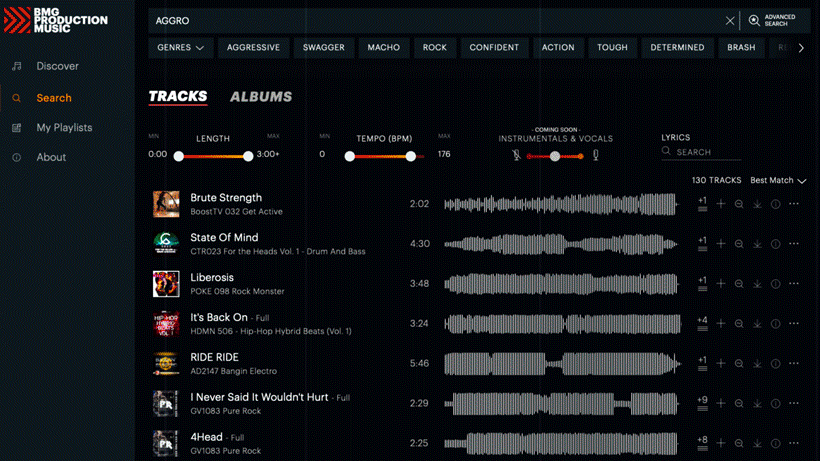Image resolution: width=820 pixels, height=461 pixels.
Task: Expand +1 versions of State Of Mind
Action: pos(702,244)
